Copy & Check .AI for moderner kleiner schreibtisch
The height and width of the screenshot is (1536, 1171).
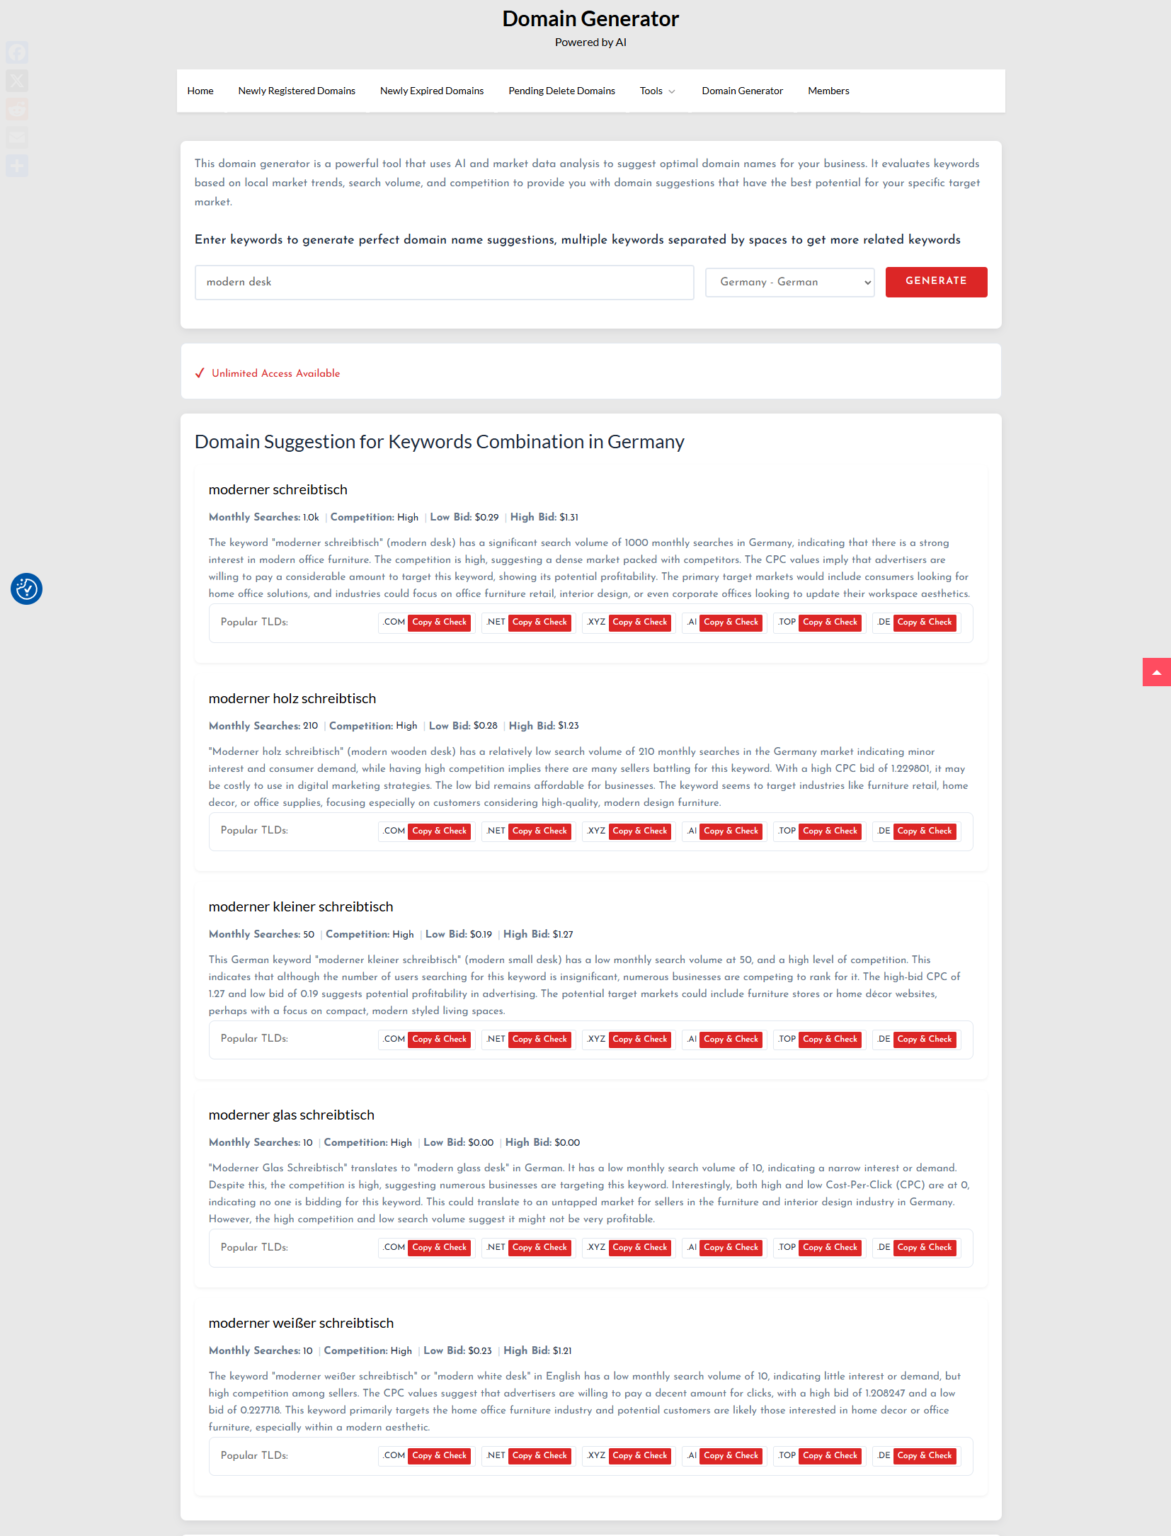(x=730, y=1039)
